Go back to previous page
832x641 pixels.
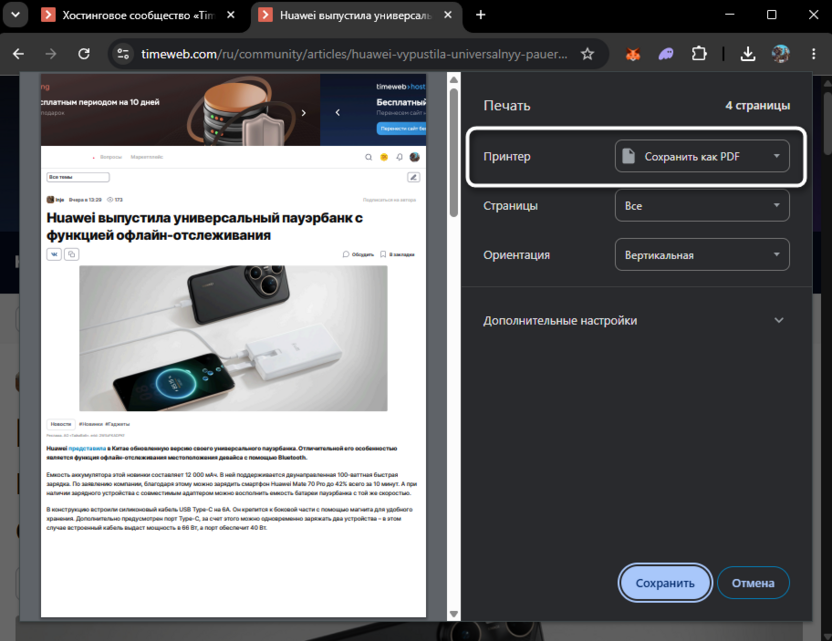tap(19, 54)
